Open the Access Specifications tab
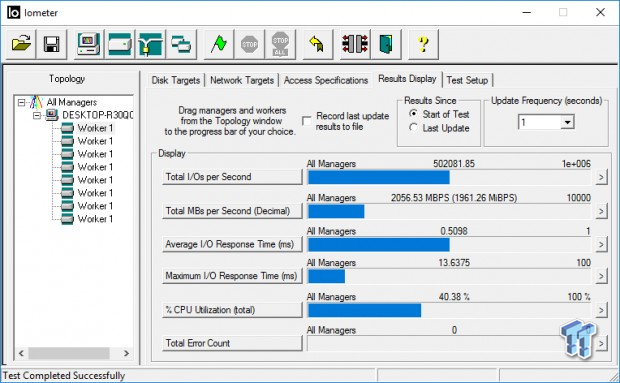This screenshot has height=383, width=620. click(325, 80)
